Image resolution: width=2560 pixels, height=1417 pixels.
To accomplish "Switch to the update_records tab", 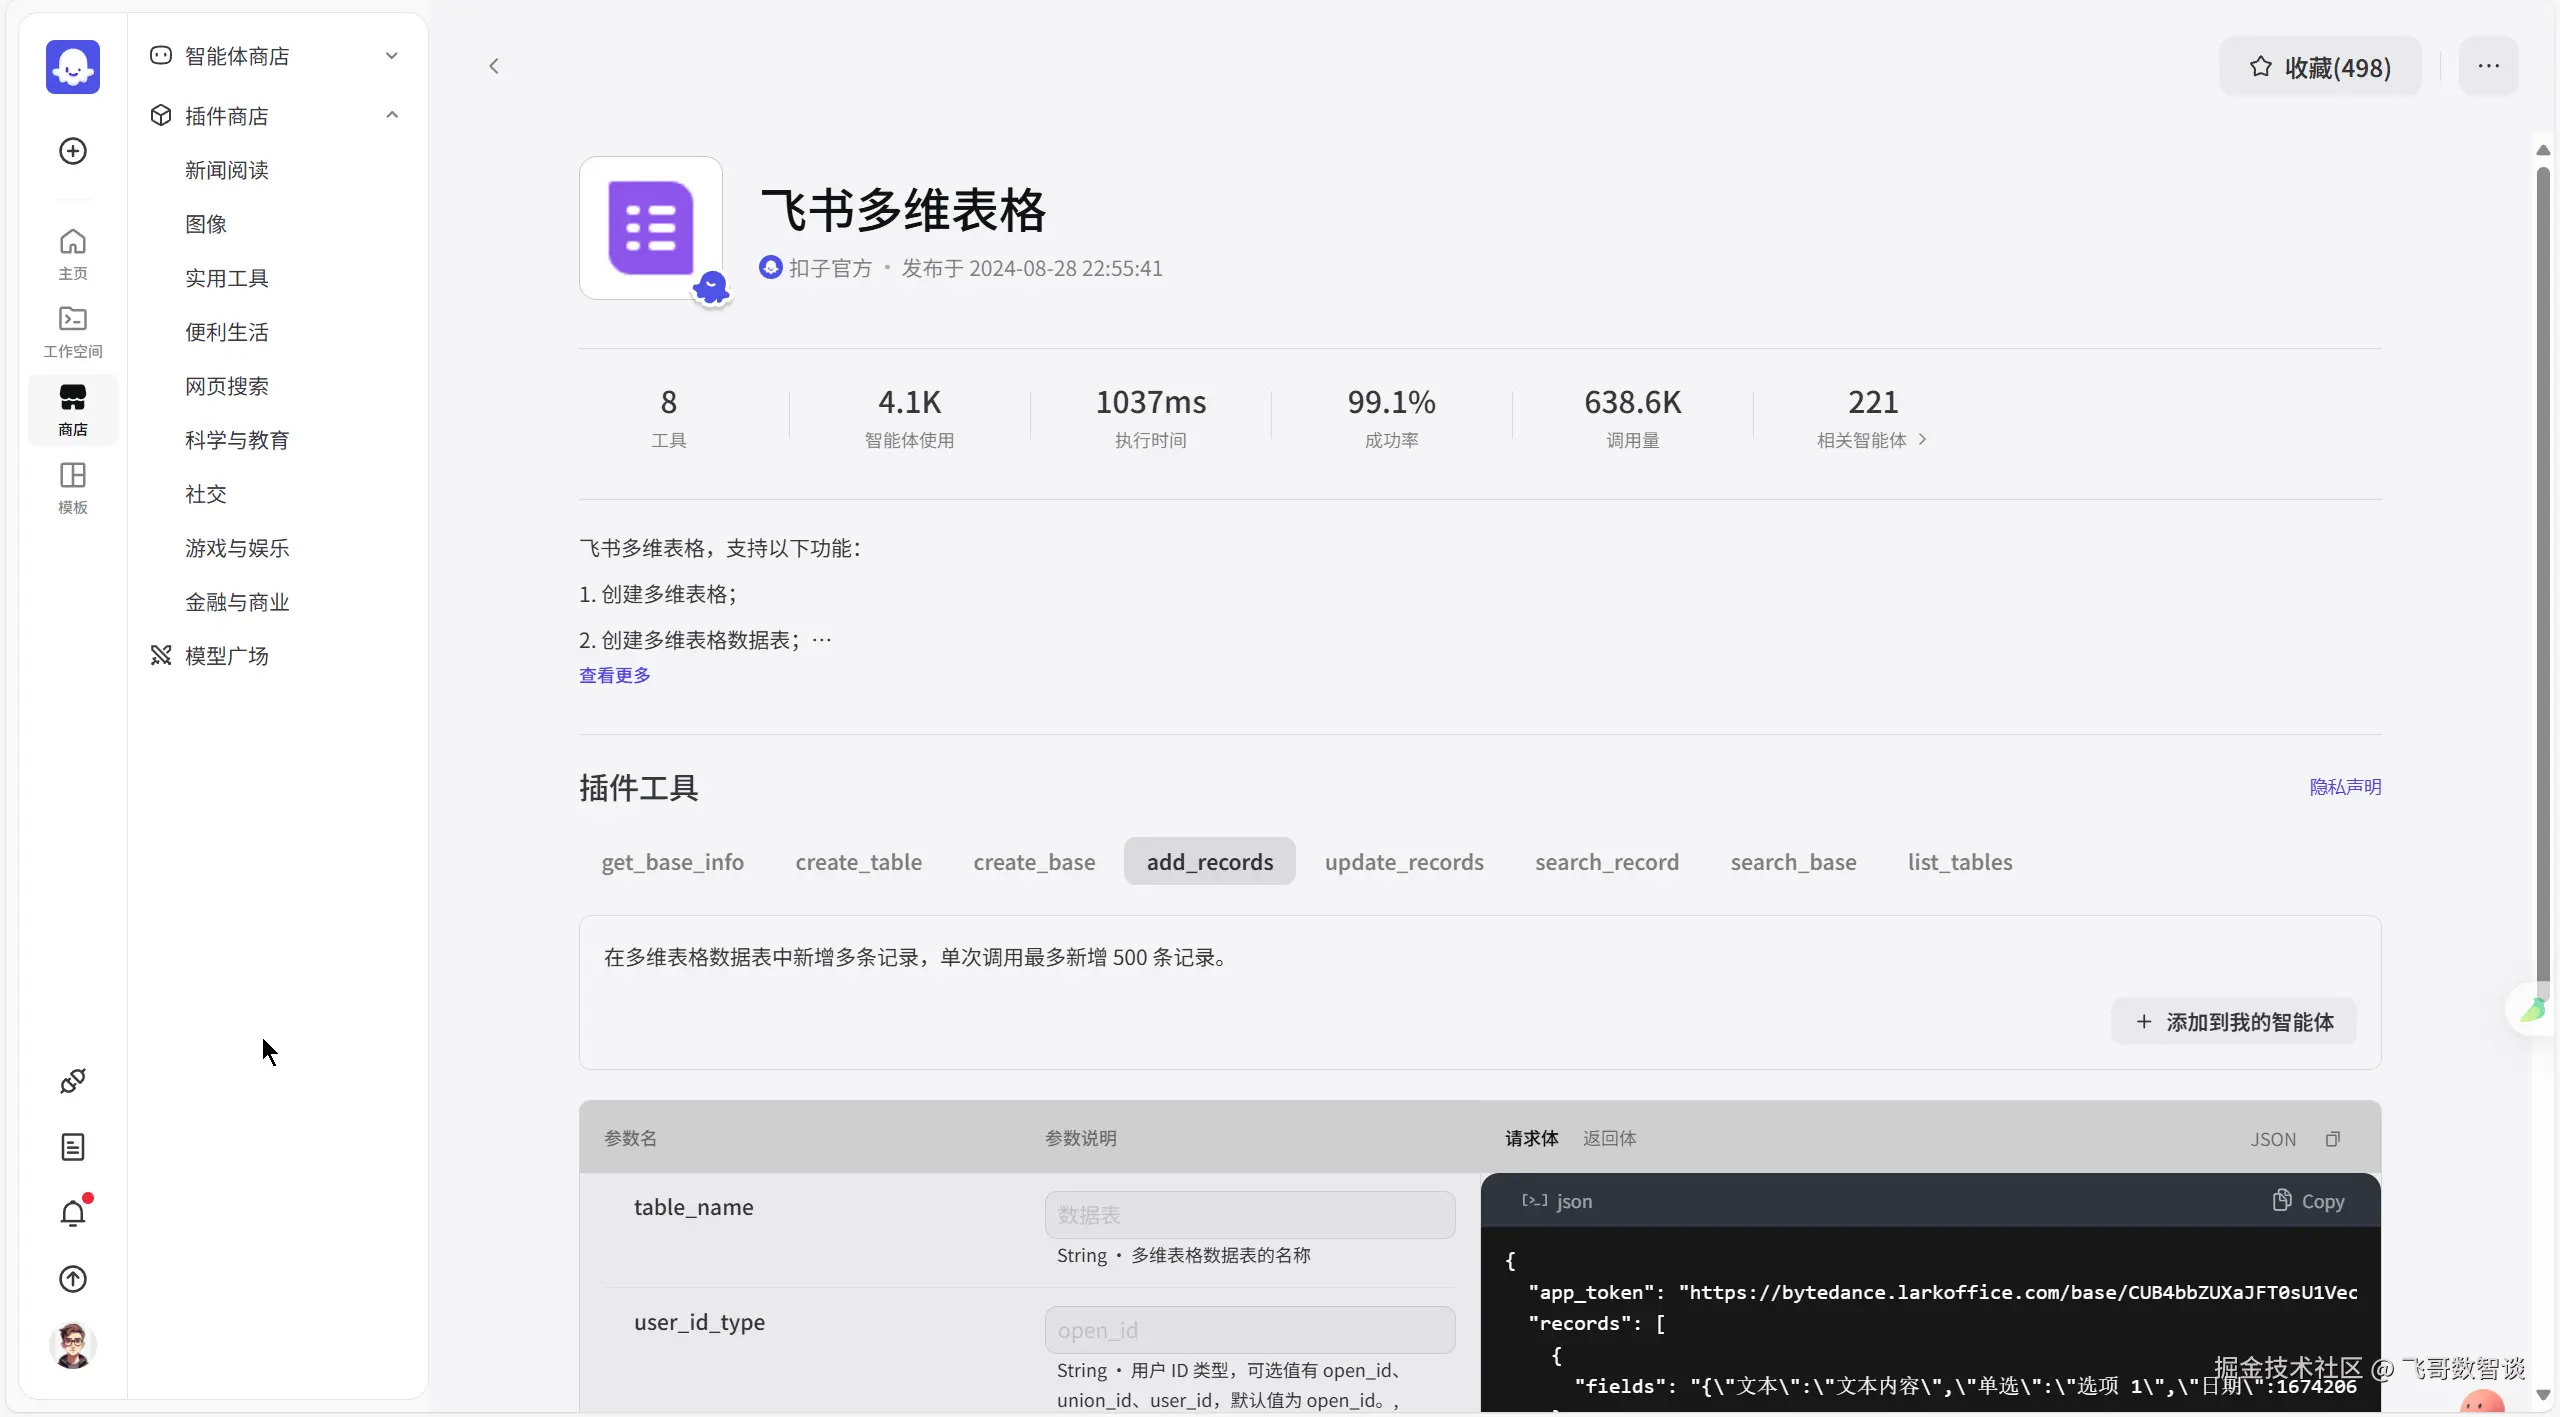I will (1404, 862).
